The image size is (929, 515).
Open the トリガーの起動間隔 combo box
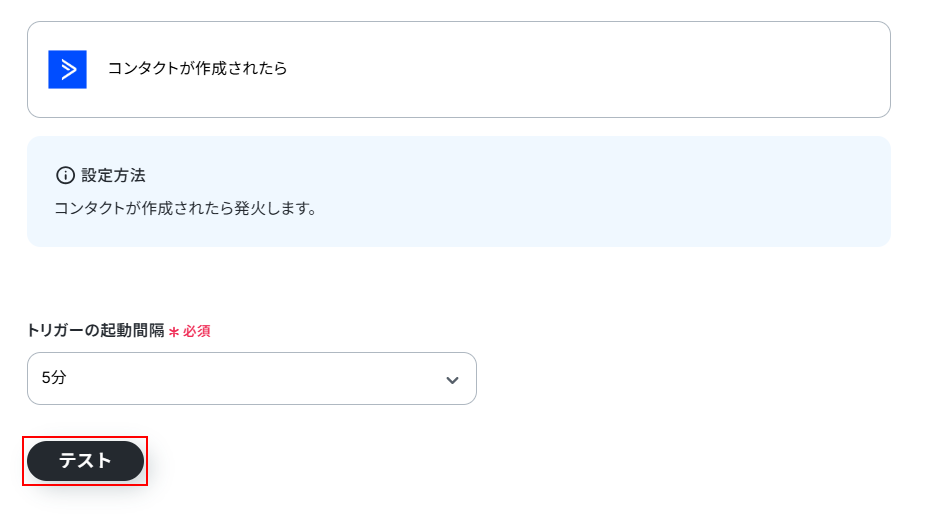(x=251, y=379)
